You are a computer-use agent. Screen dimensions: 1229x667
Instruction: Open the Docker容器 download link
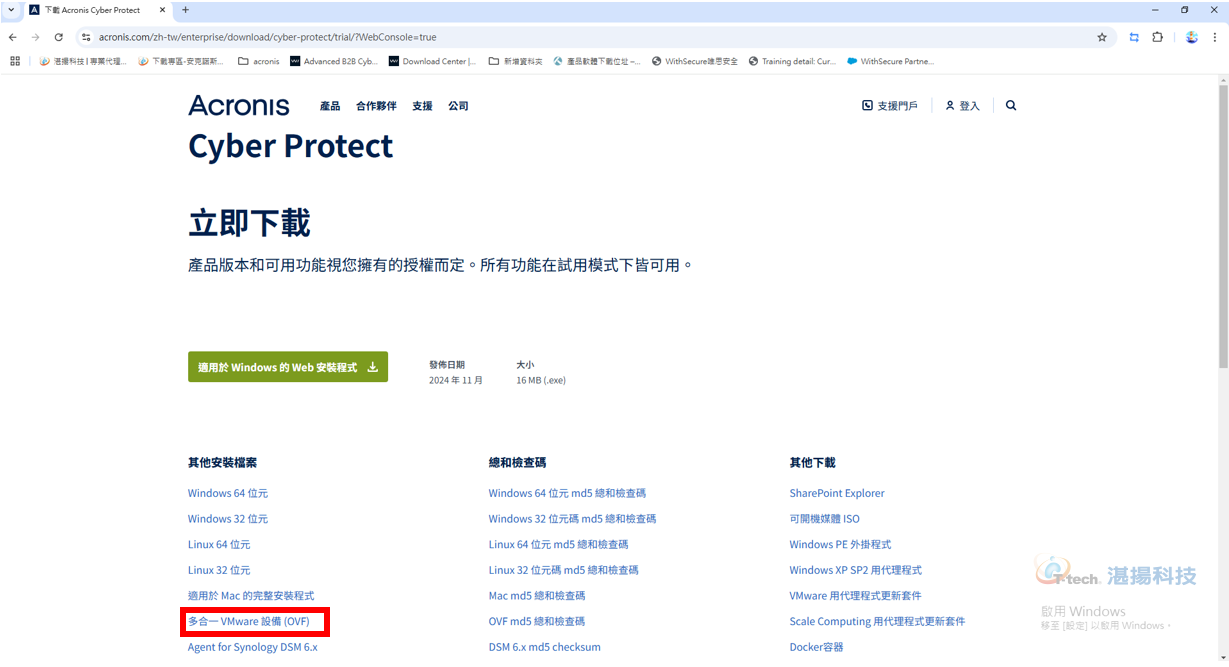(816, 647)
